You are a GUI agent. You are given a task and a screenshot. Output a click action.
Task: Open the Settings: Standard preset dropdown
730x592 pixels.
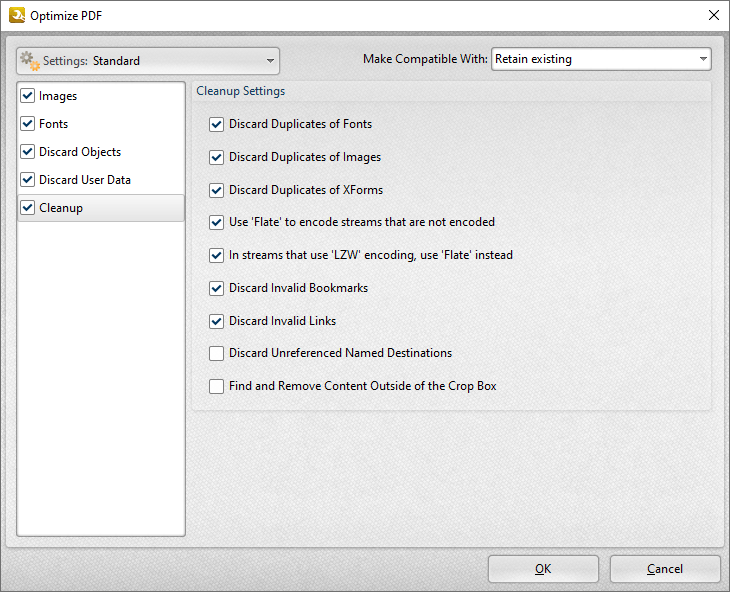[x=148, y=61]
